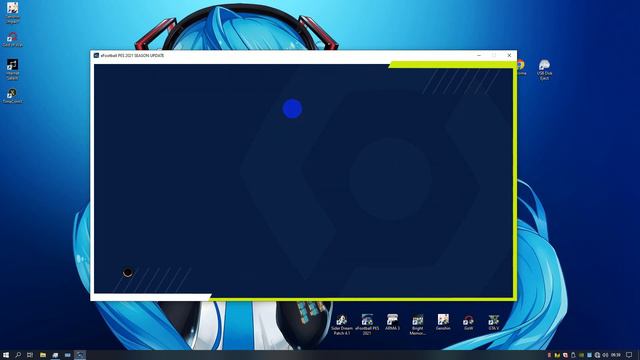Open the Windows Start menu
Image resolution: width=640 pixels, height=360 pixels.
pyautogui.click(x=6, y=355)
